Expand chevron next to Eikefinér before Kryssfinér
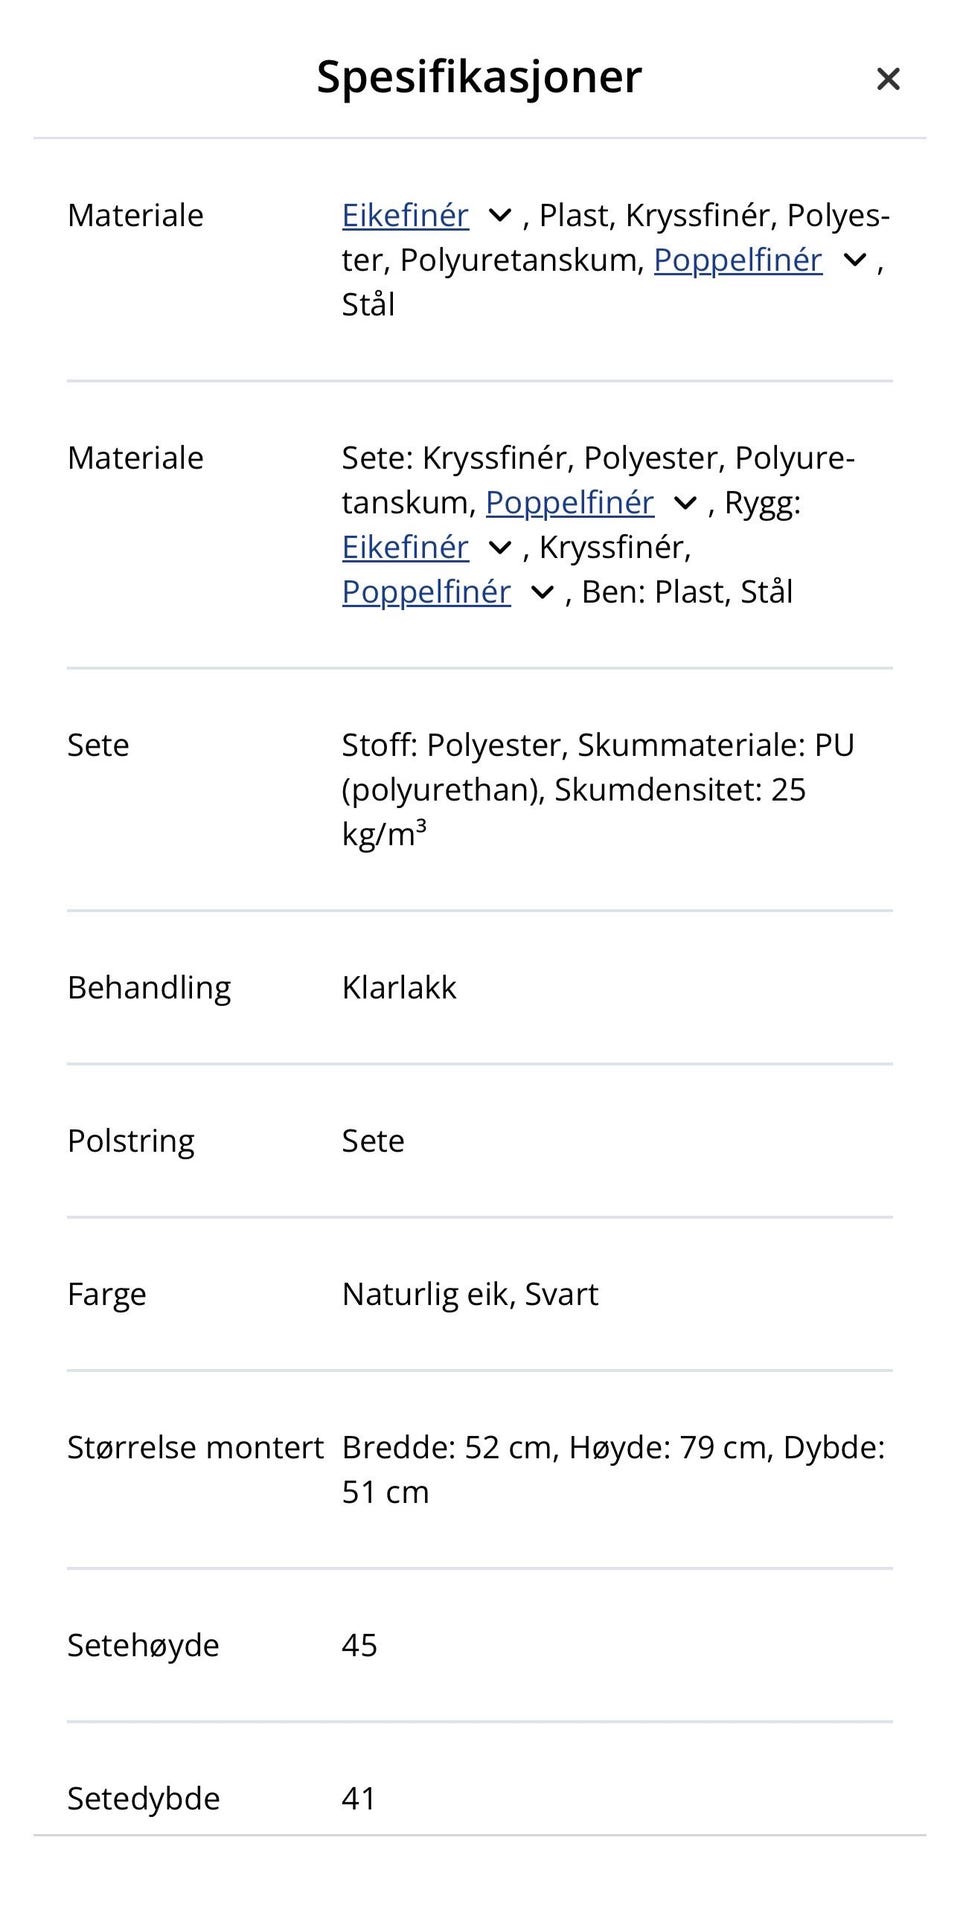This screenshot has width=960, height=1907. (500, 548)
